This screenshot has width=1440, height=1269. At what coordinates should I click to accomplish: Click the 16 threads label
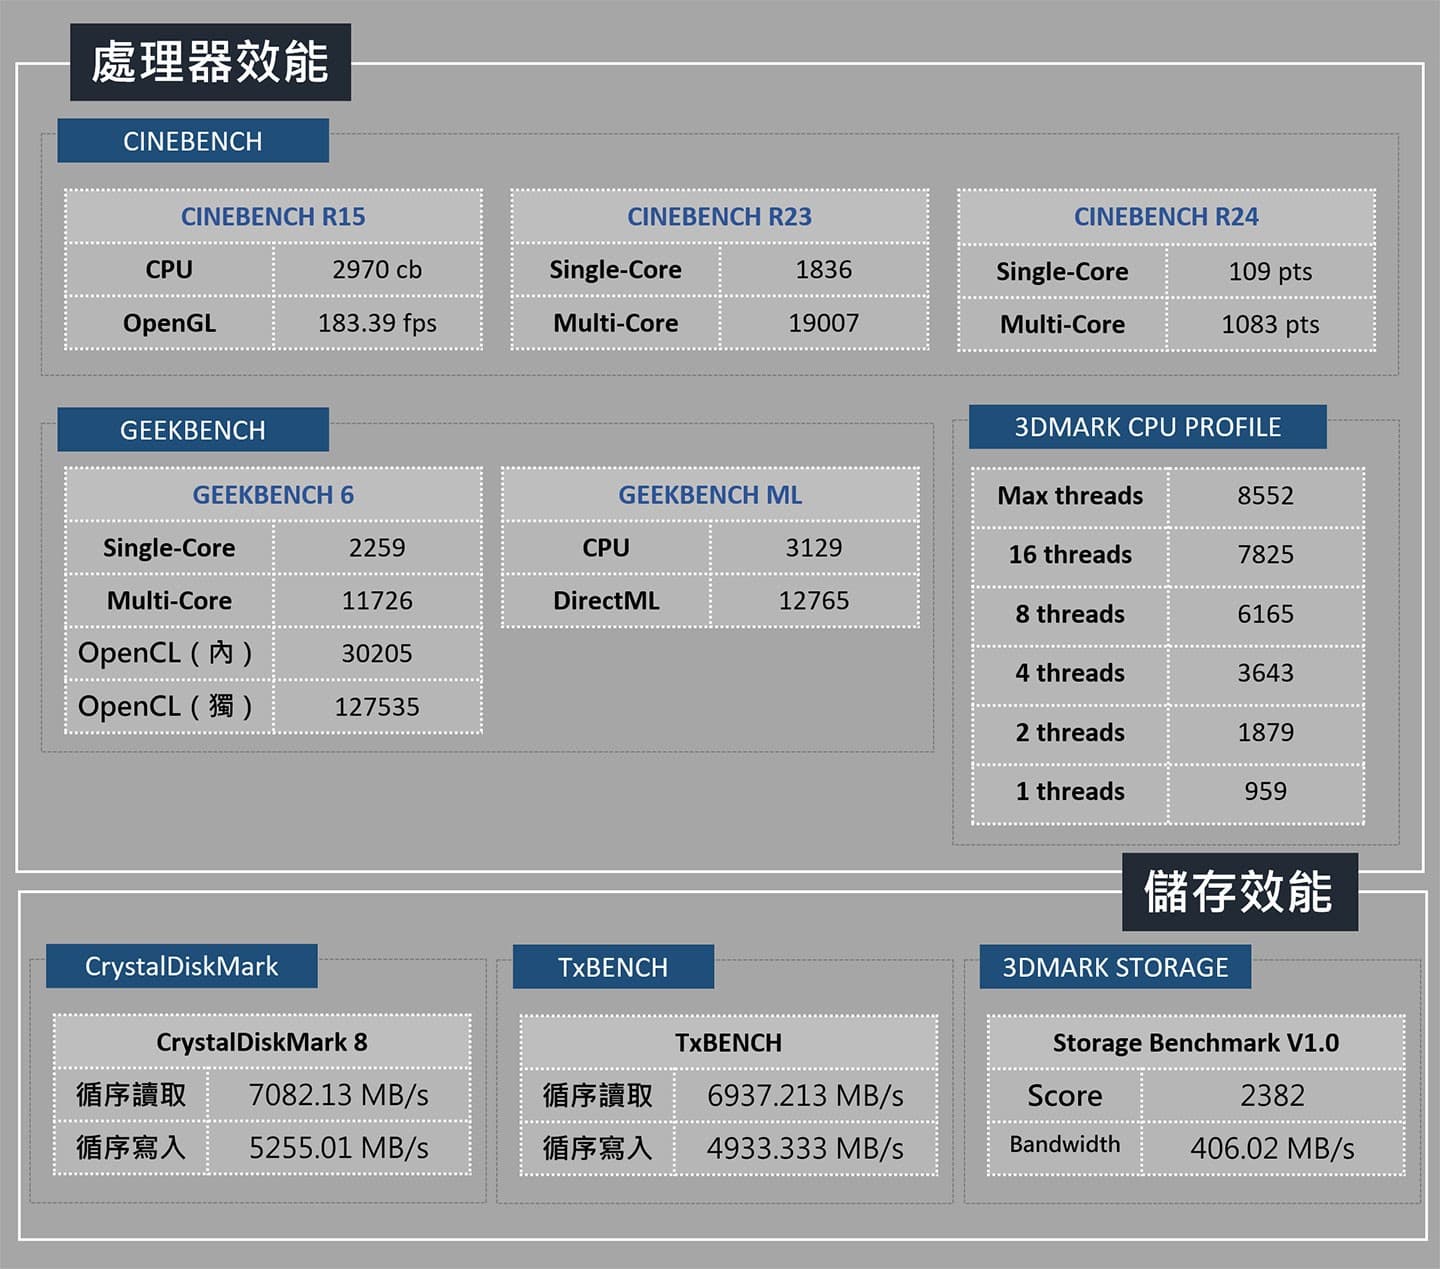pyautogui.click(x=1070, y=554)
